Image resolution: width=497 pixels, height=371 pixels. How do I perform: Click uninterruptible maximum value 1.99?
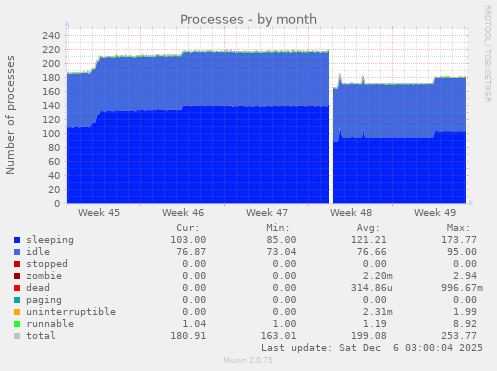tap(465, 312)
